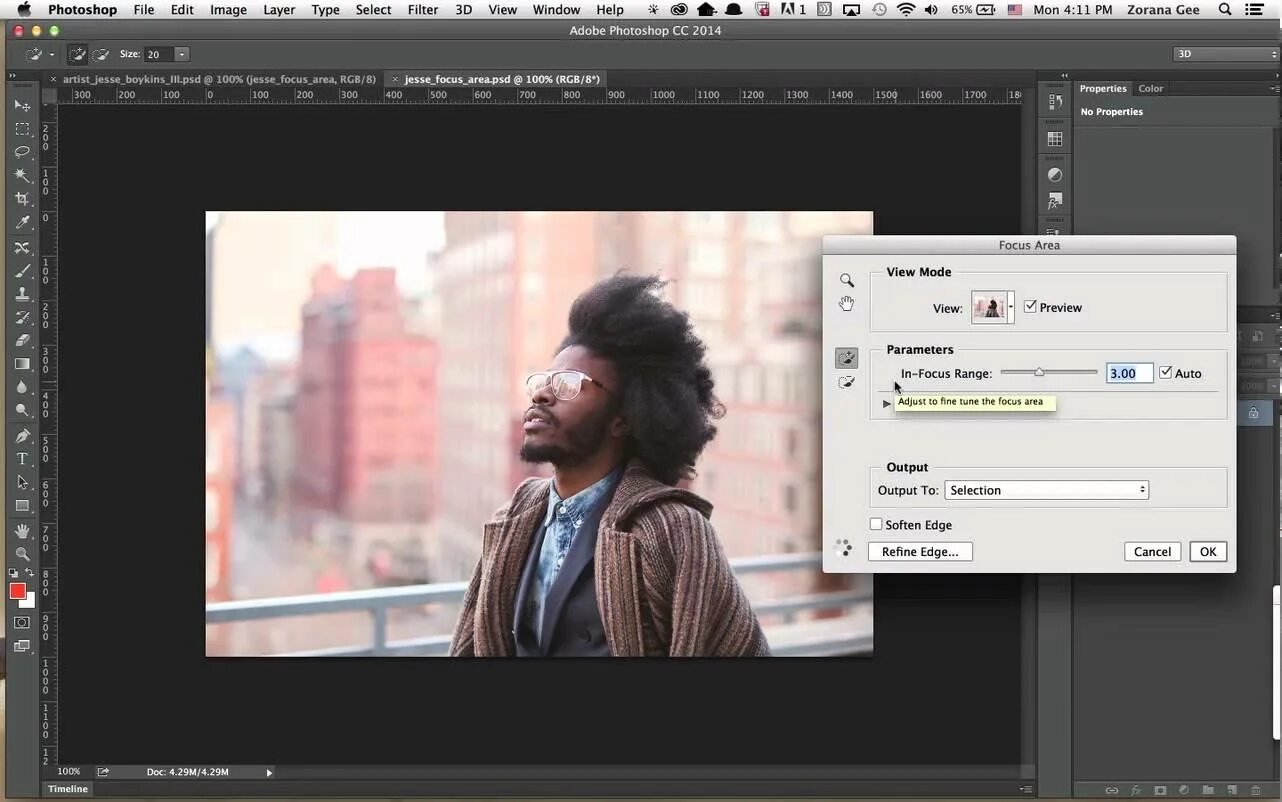Click the Refine Edge button
Viewport: 1282px width, 802px height.
(x=920, y=551)
